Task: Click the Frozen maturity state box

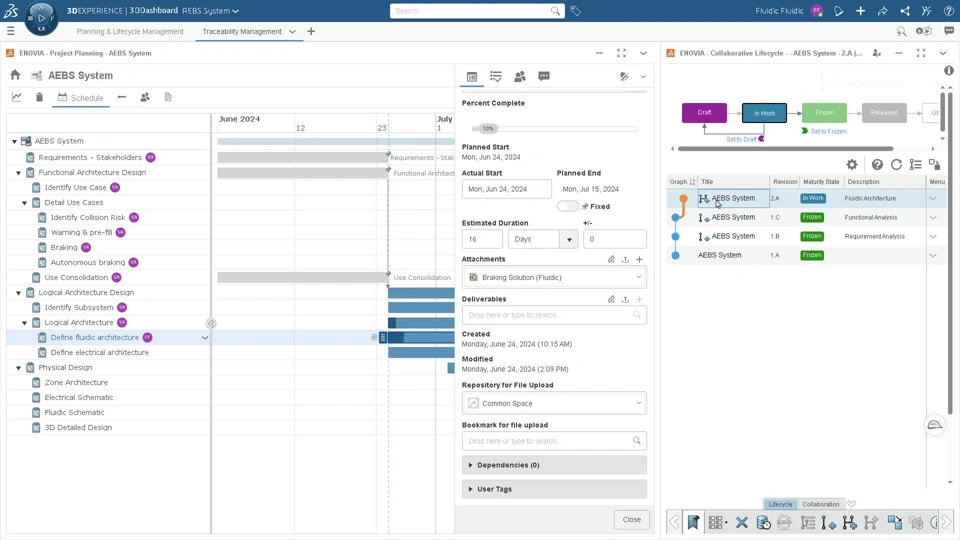Action: [x=824, y=113]
